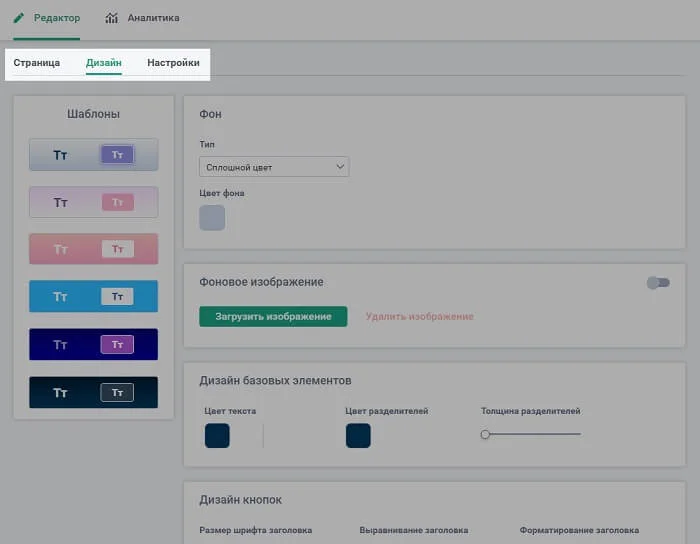Image resolution: width=700 pixels, height=544 pixels.
Task: Switch to the Страница tab
Action: tap(37, 63)
